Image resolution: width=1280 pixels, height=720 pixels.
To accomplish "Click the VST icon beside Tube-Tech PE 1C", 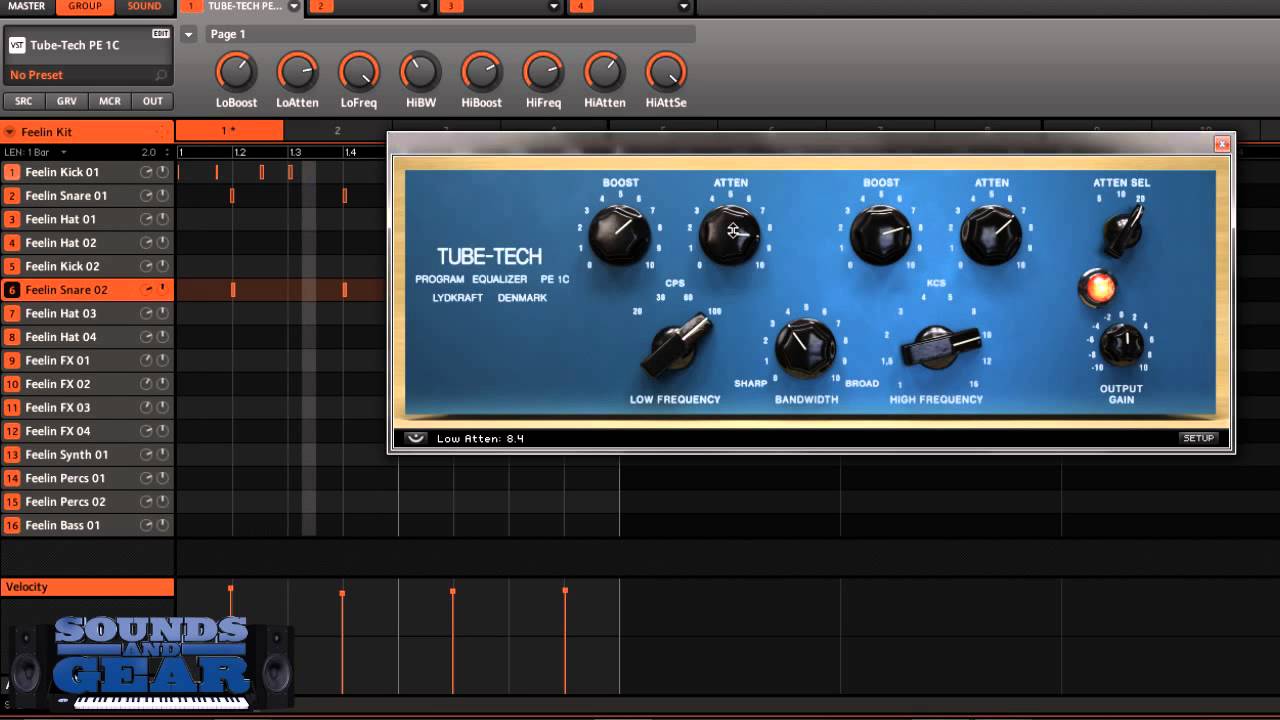I will tap(17, 45).
